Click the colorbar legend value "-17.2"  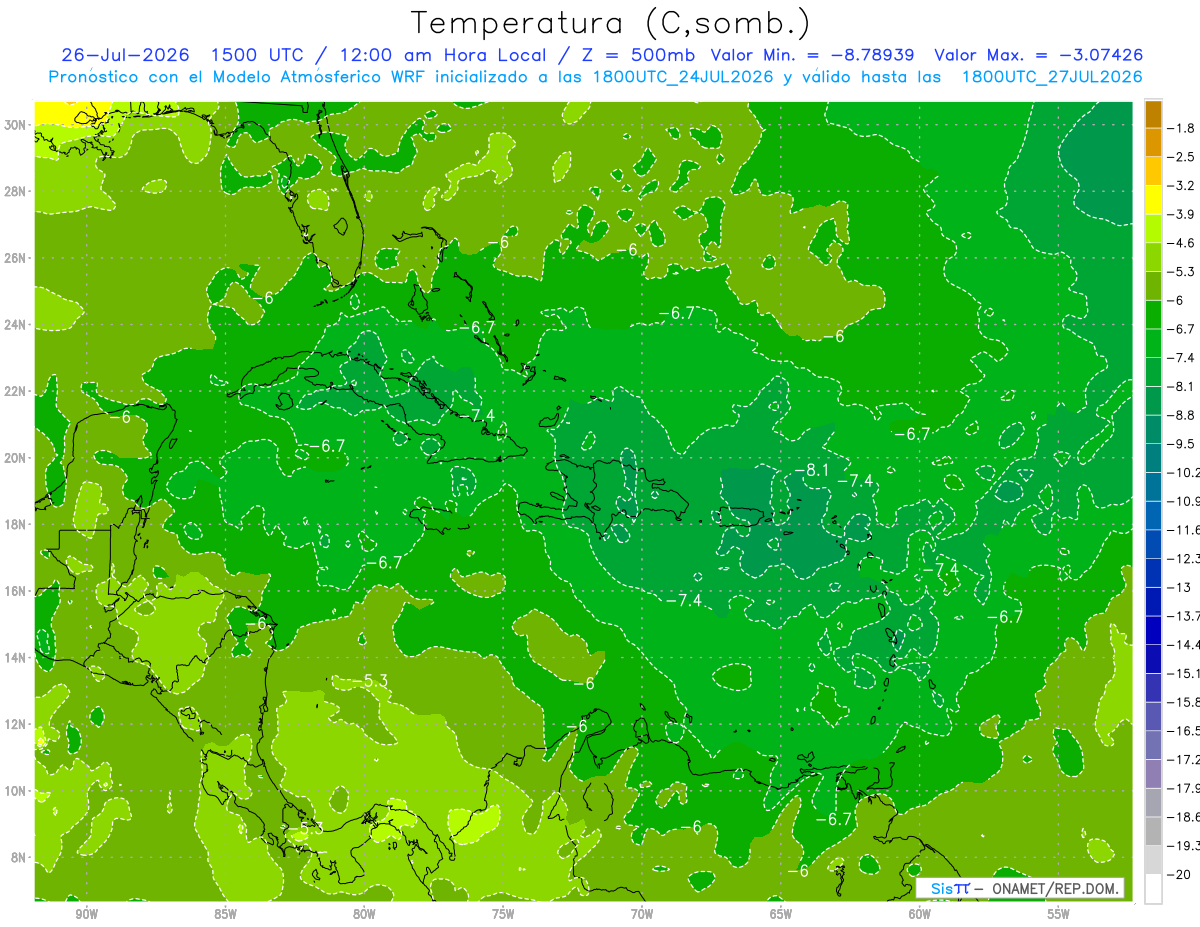point(1184,760)
